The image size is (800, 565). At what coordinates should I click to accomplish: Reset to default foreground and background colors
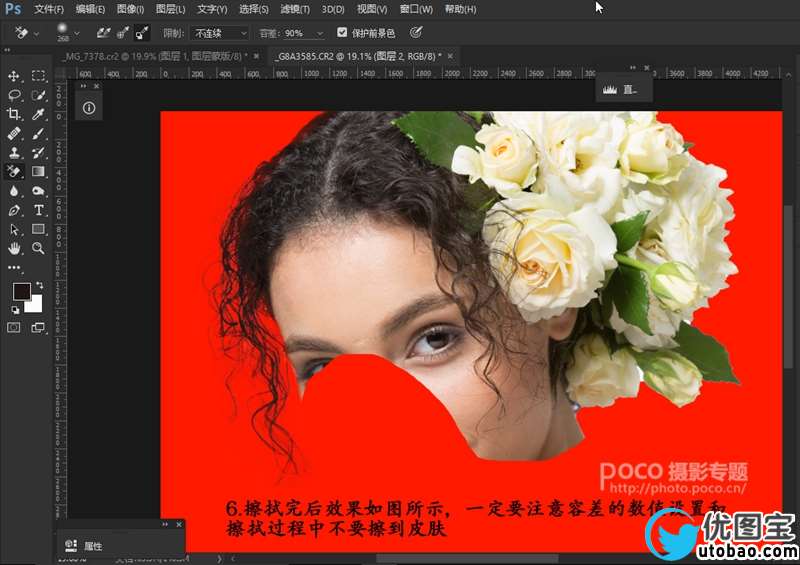point(15,309)
